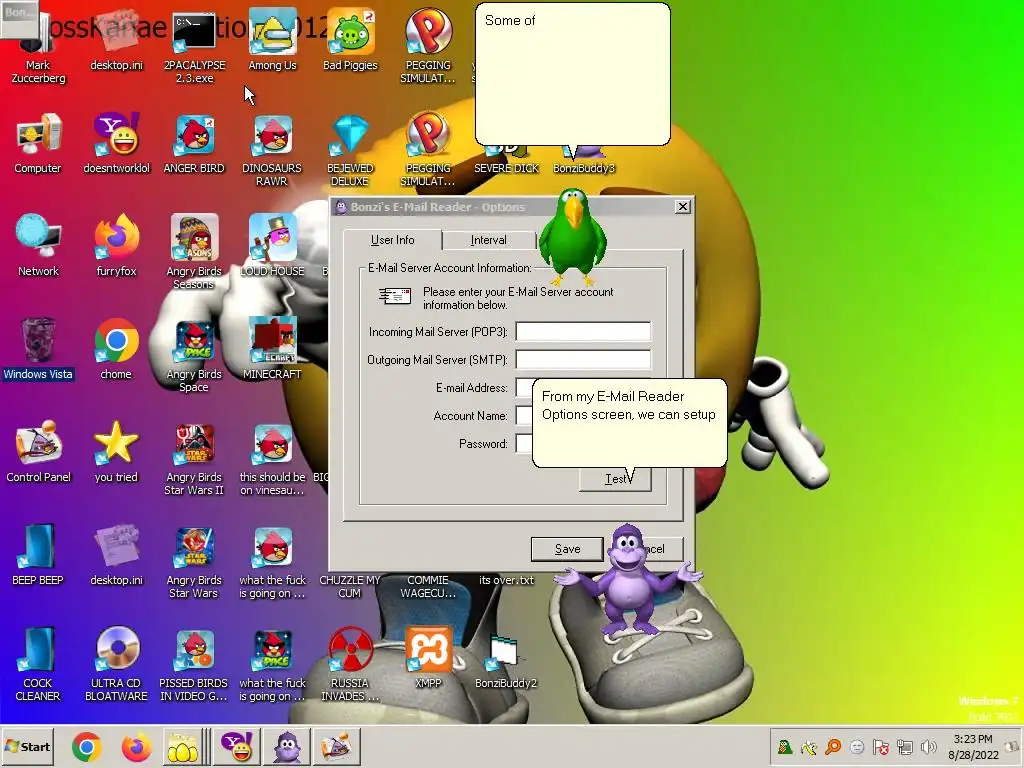Focus the Outgoing Mail Server (SMTP) field
The width and height of the screenshot is (1024, 768).
pyautogui.click(x=583, y=359)
